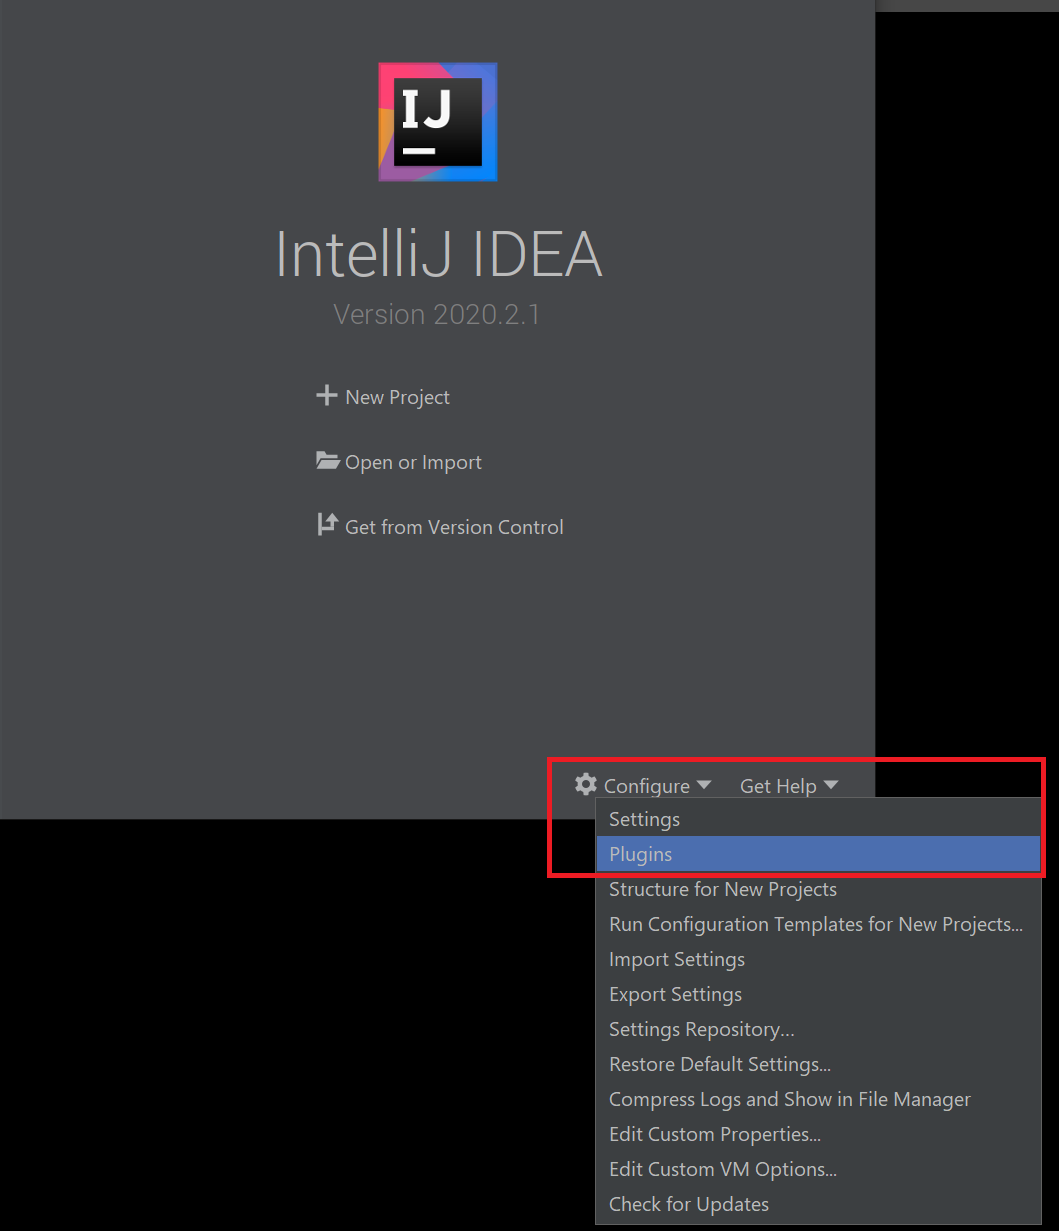Open Edit Custom Properties
The image size is (1059, 1231).
click(818, 1134)
